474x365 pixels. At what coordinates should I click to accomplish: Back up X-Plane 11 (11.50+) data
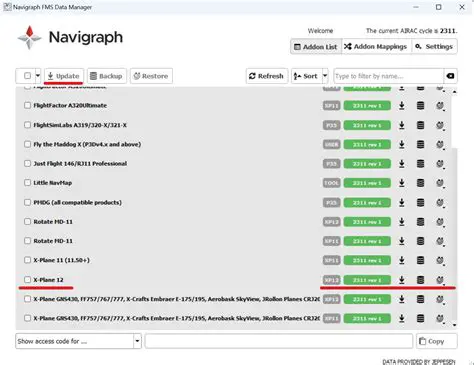click(x=421, y=260)
